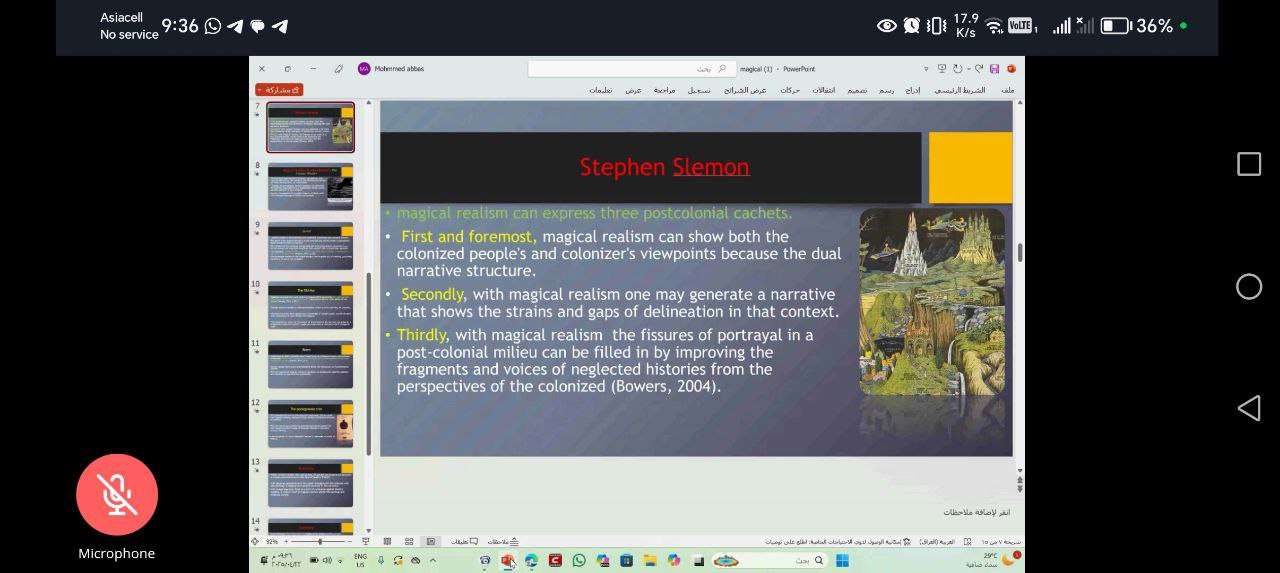Click the Windows Start button

(842, 560)
